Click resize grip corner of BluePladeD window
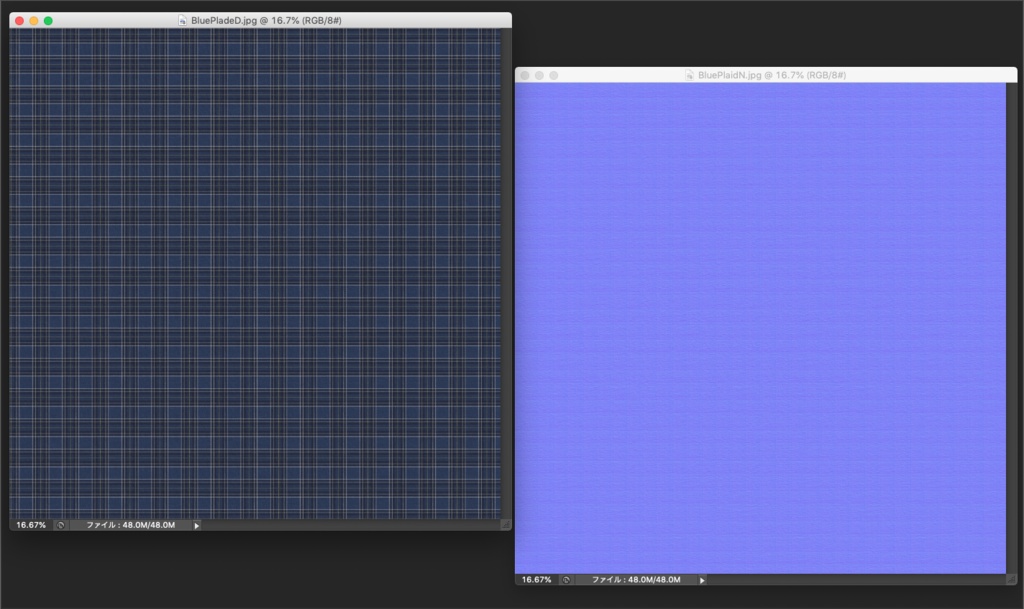Viewport: 1024px width, 609px height. 506,525
